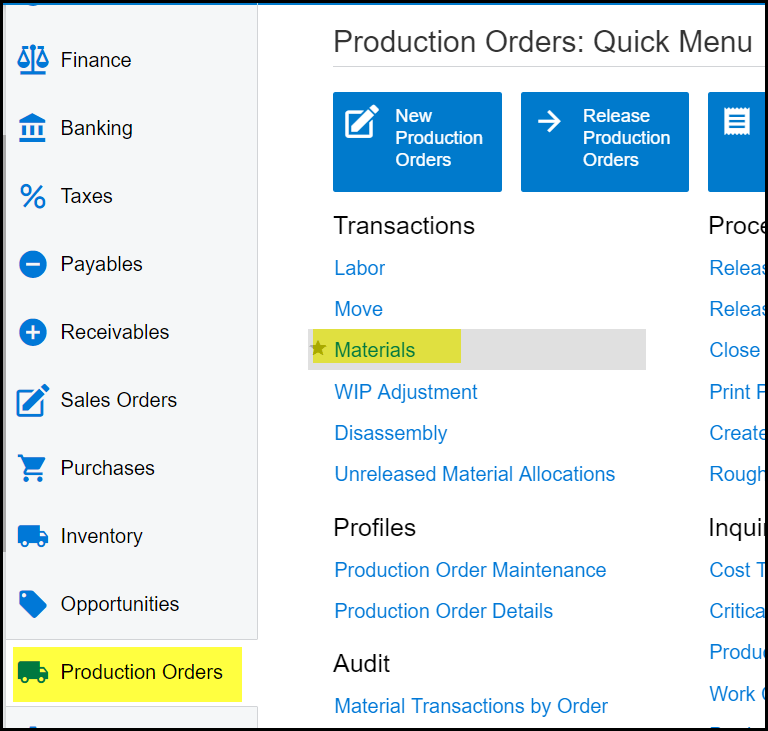Image resolution: width=768 pixels, height=731 pixels.
Task: Click the Purchases shopping cart icon
Action: [x=33, y=468]
